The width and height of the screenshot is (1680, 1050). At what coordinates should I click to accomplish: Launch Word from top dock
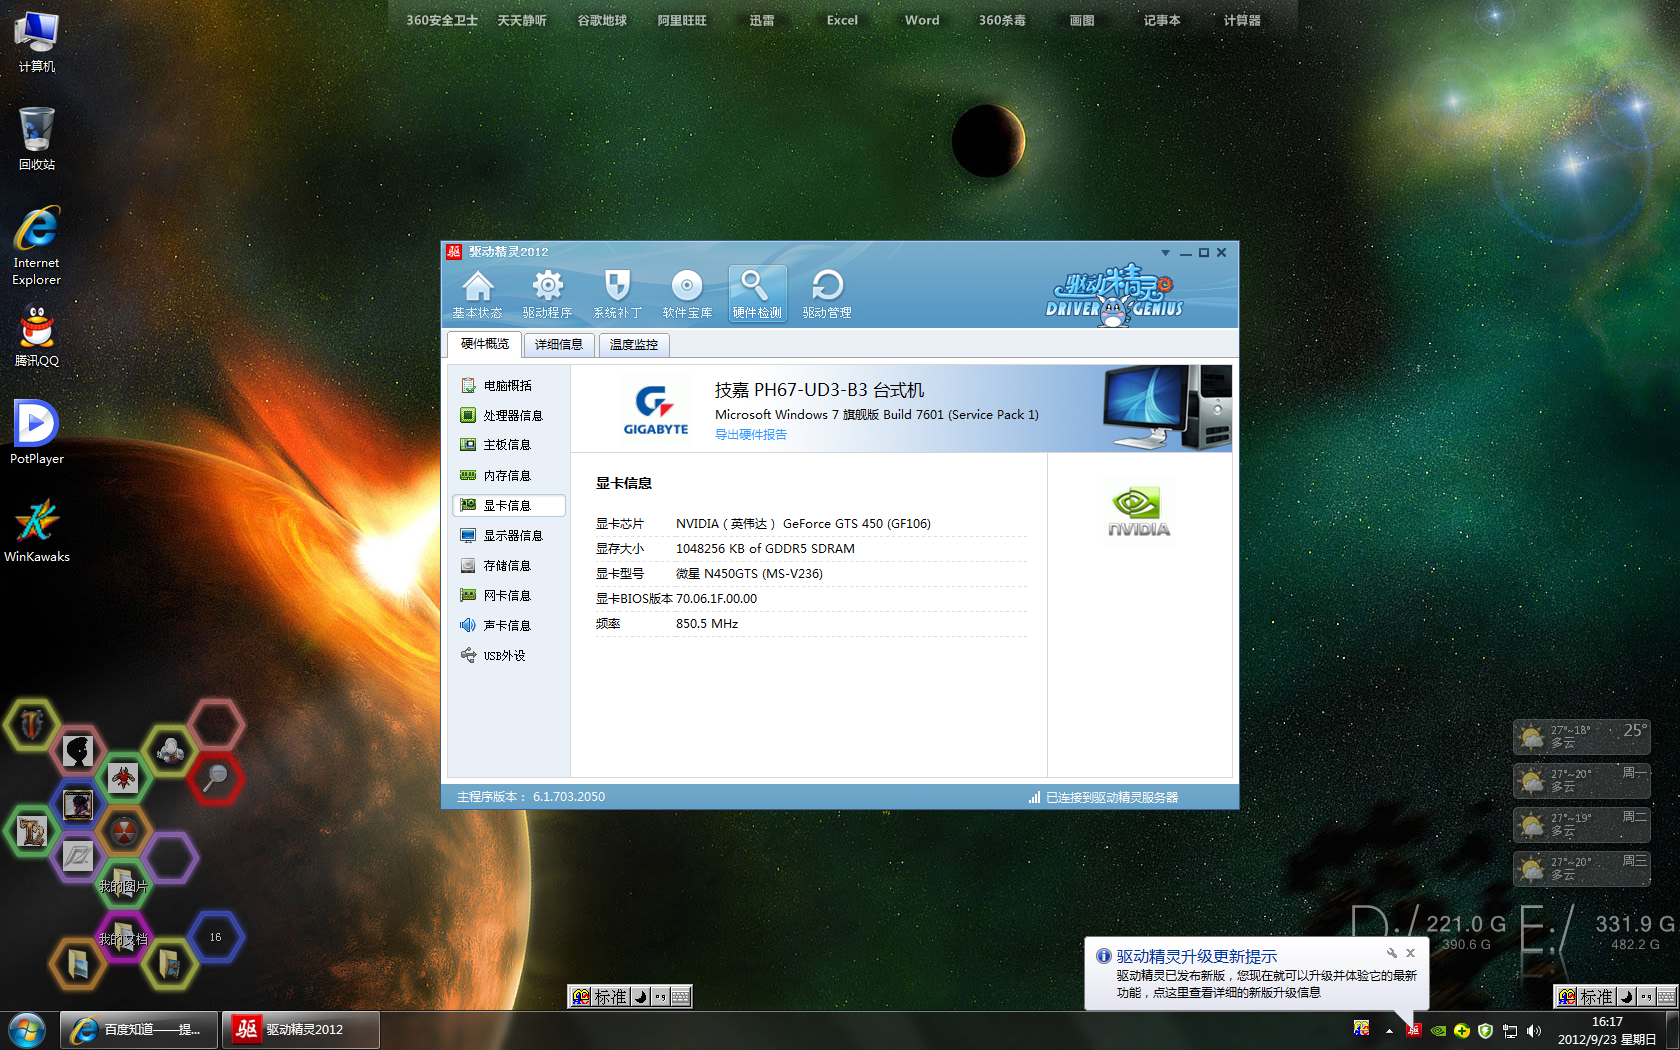(922, 20)
